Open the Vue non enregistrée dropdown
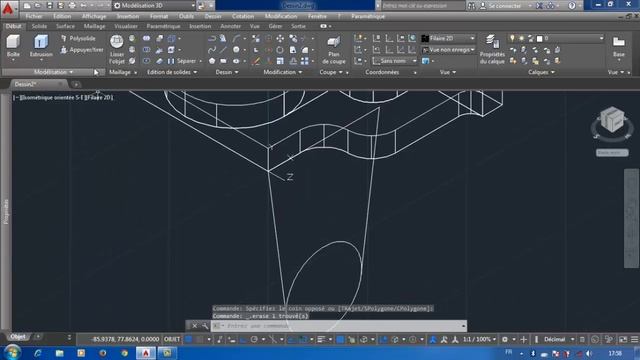This screenshot has height=360, width=640. coord(449,50)
